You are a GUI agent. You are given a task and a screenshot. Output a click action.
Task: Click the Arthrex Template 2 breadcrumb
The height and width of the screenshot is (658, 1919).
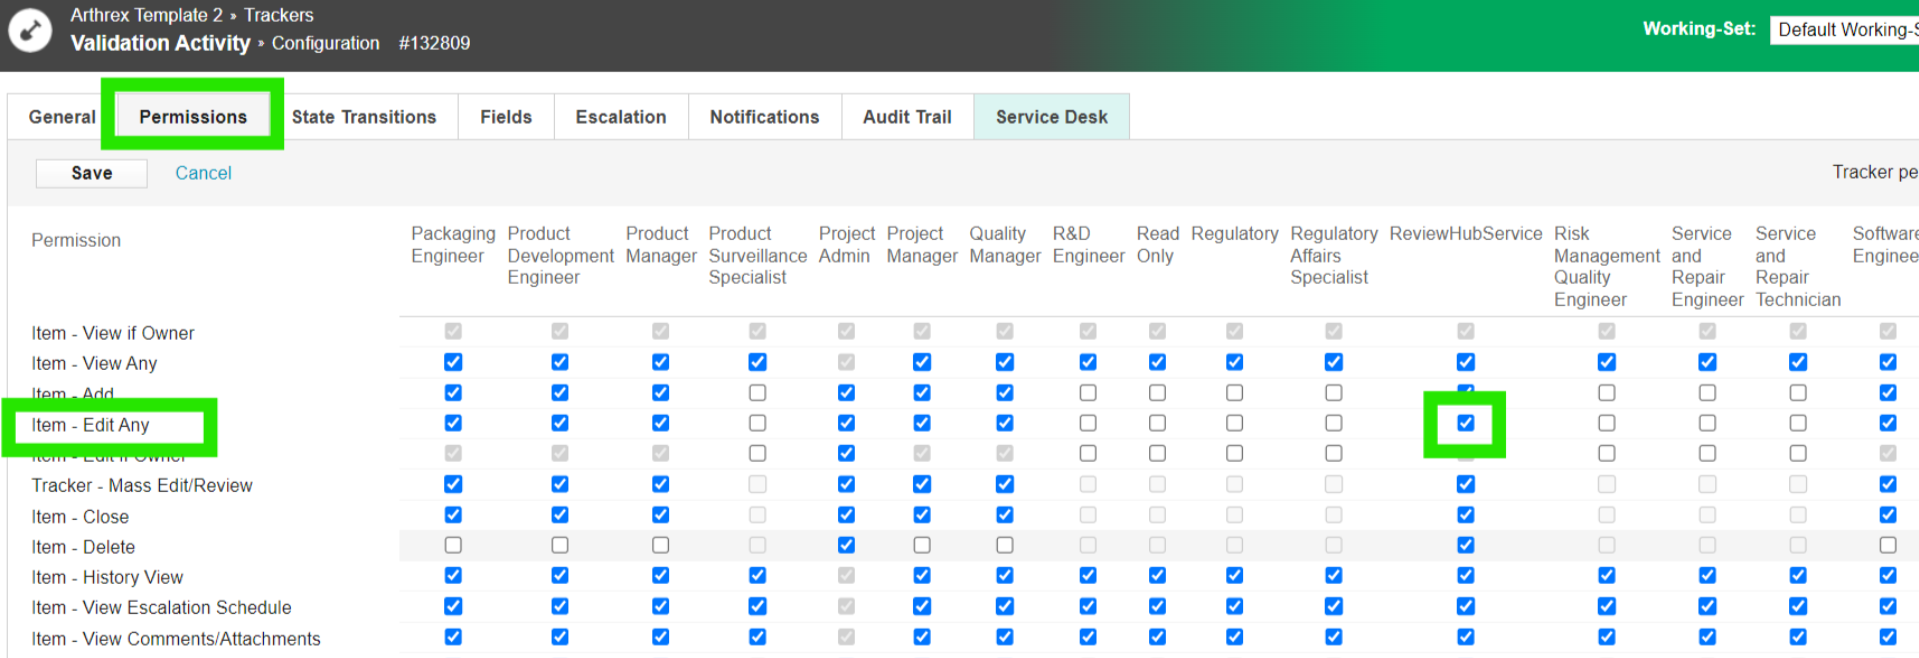point(146,15)
